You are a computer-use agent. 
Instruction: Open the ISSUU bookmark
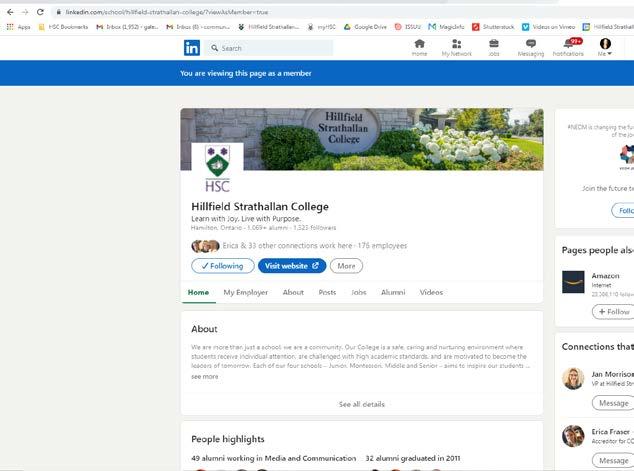tap(408, 27)
